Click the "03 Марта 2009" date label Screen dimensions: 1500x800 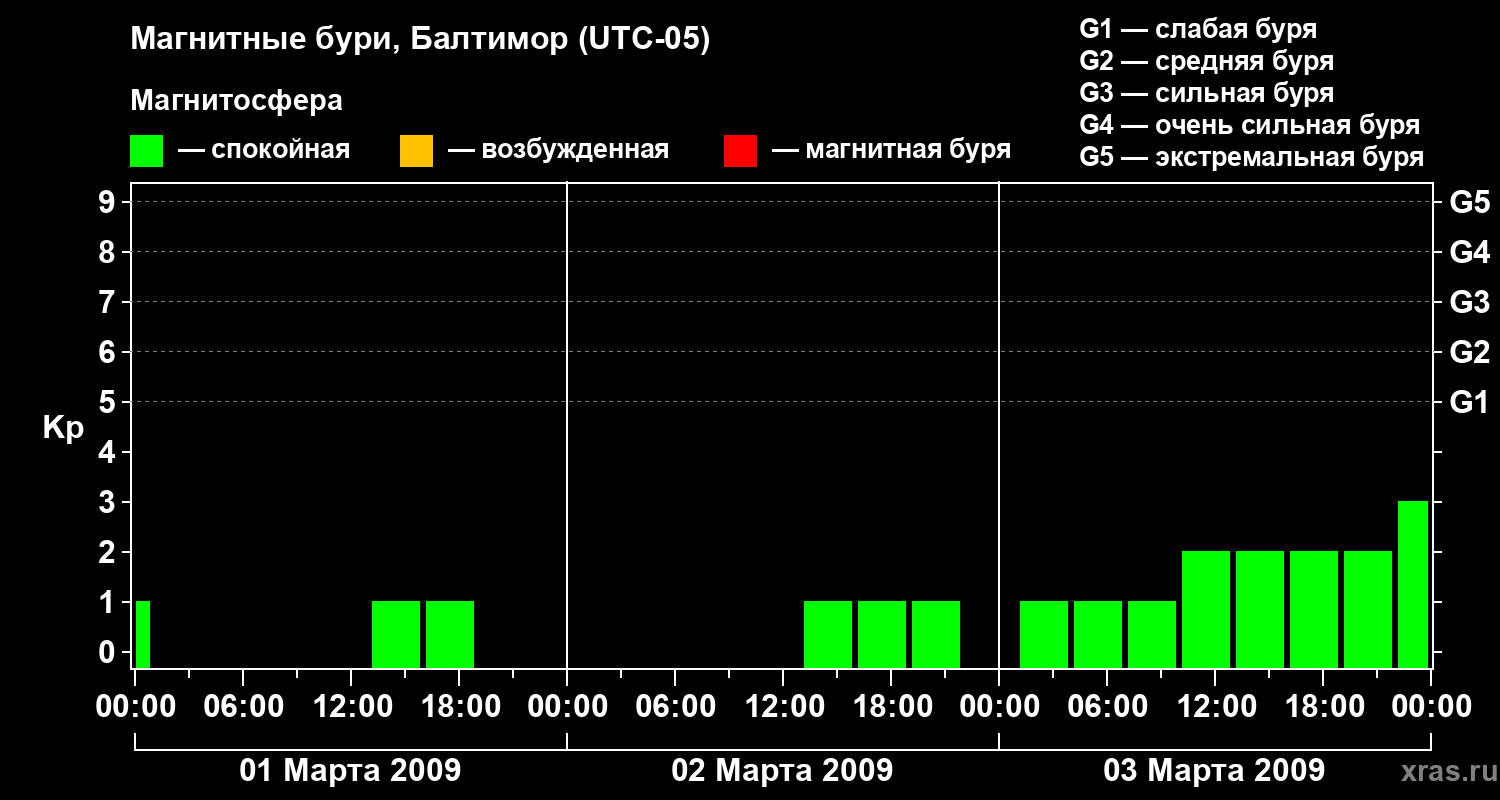[1214, 771]
